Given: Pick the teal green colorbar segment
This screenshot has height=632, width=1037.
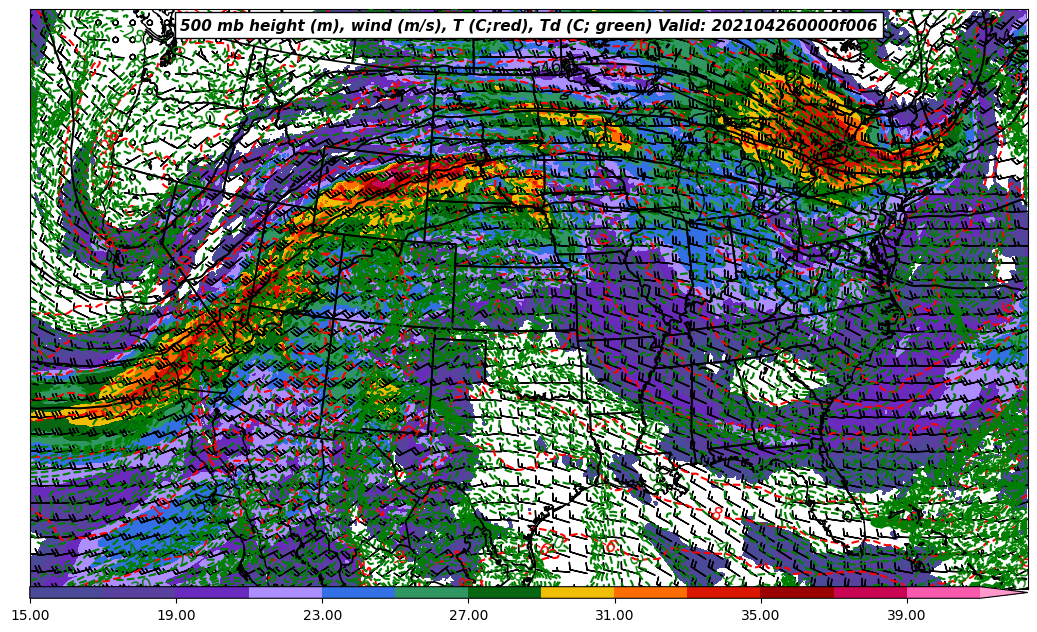Looking at the screenshot, I should click(431, 593).
